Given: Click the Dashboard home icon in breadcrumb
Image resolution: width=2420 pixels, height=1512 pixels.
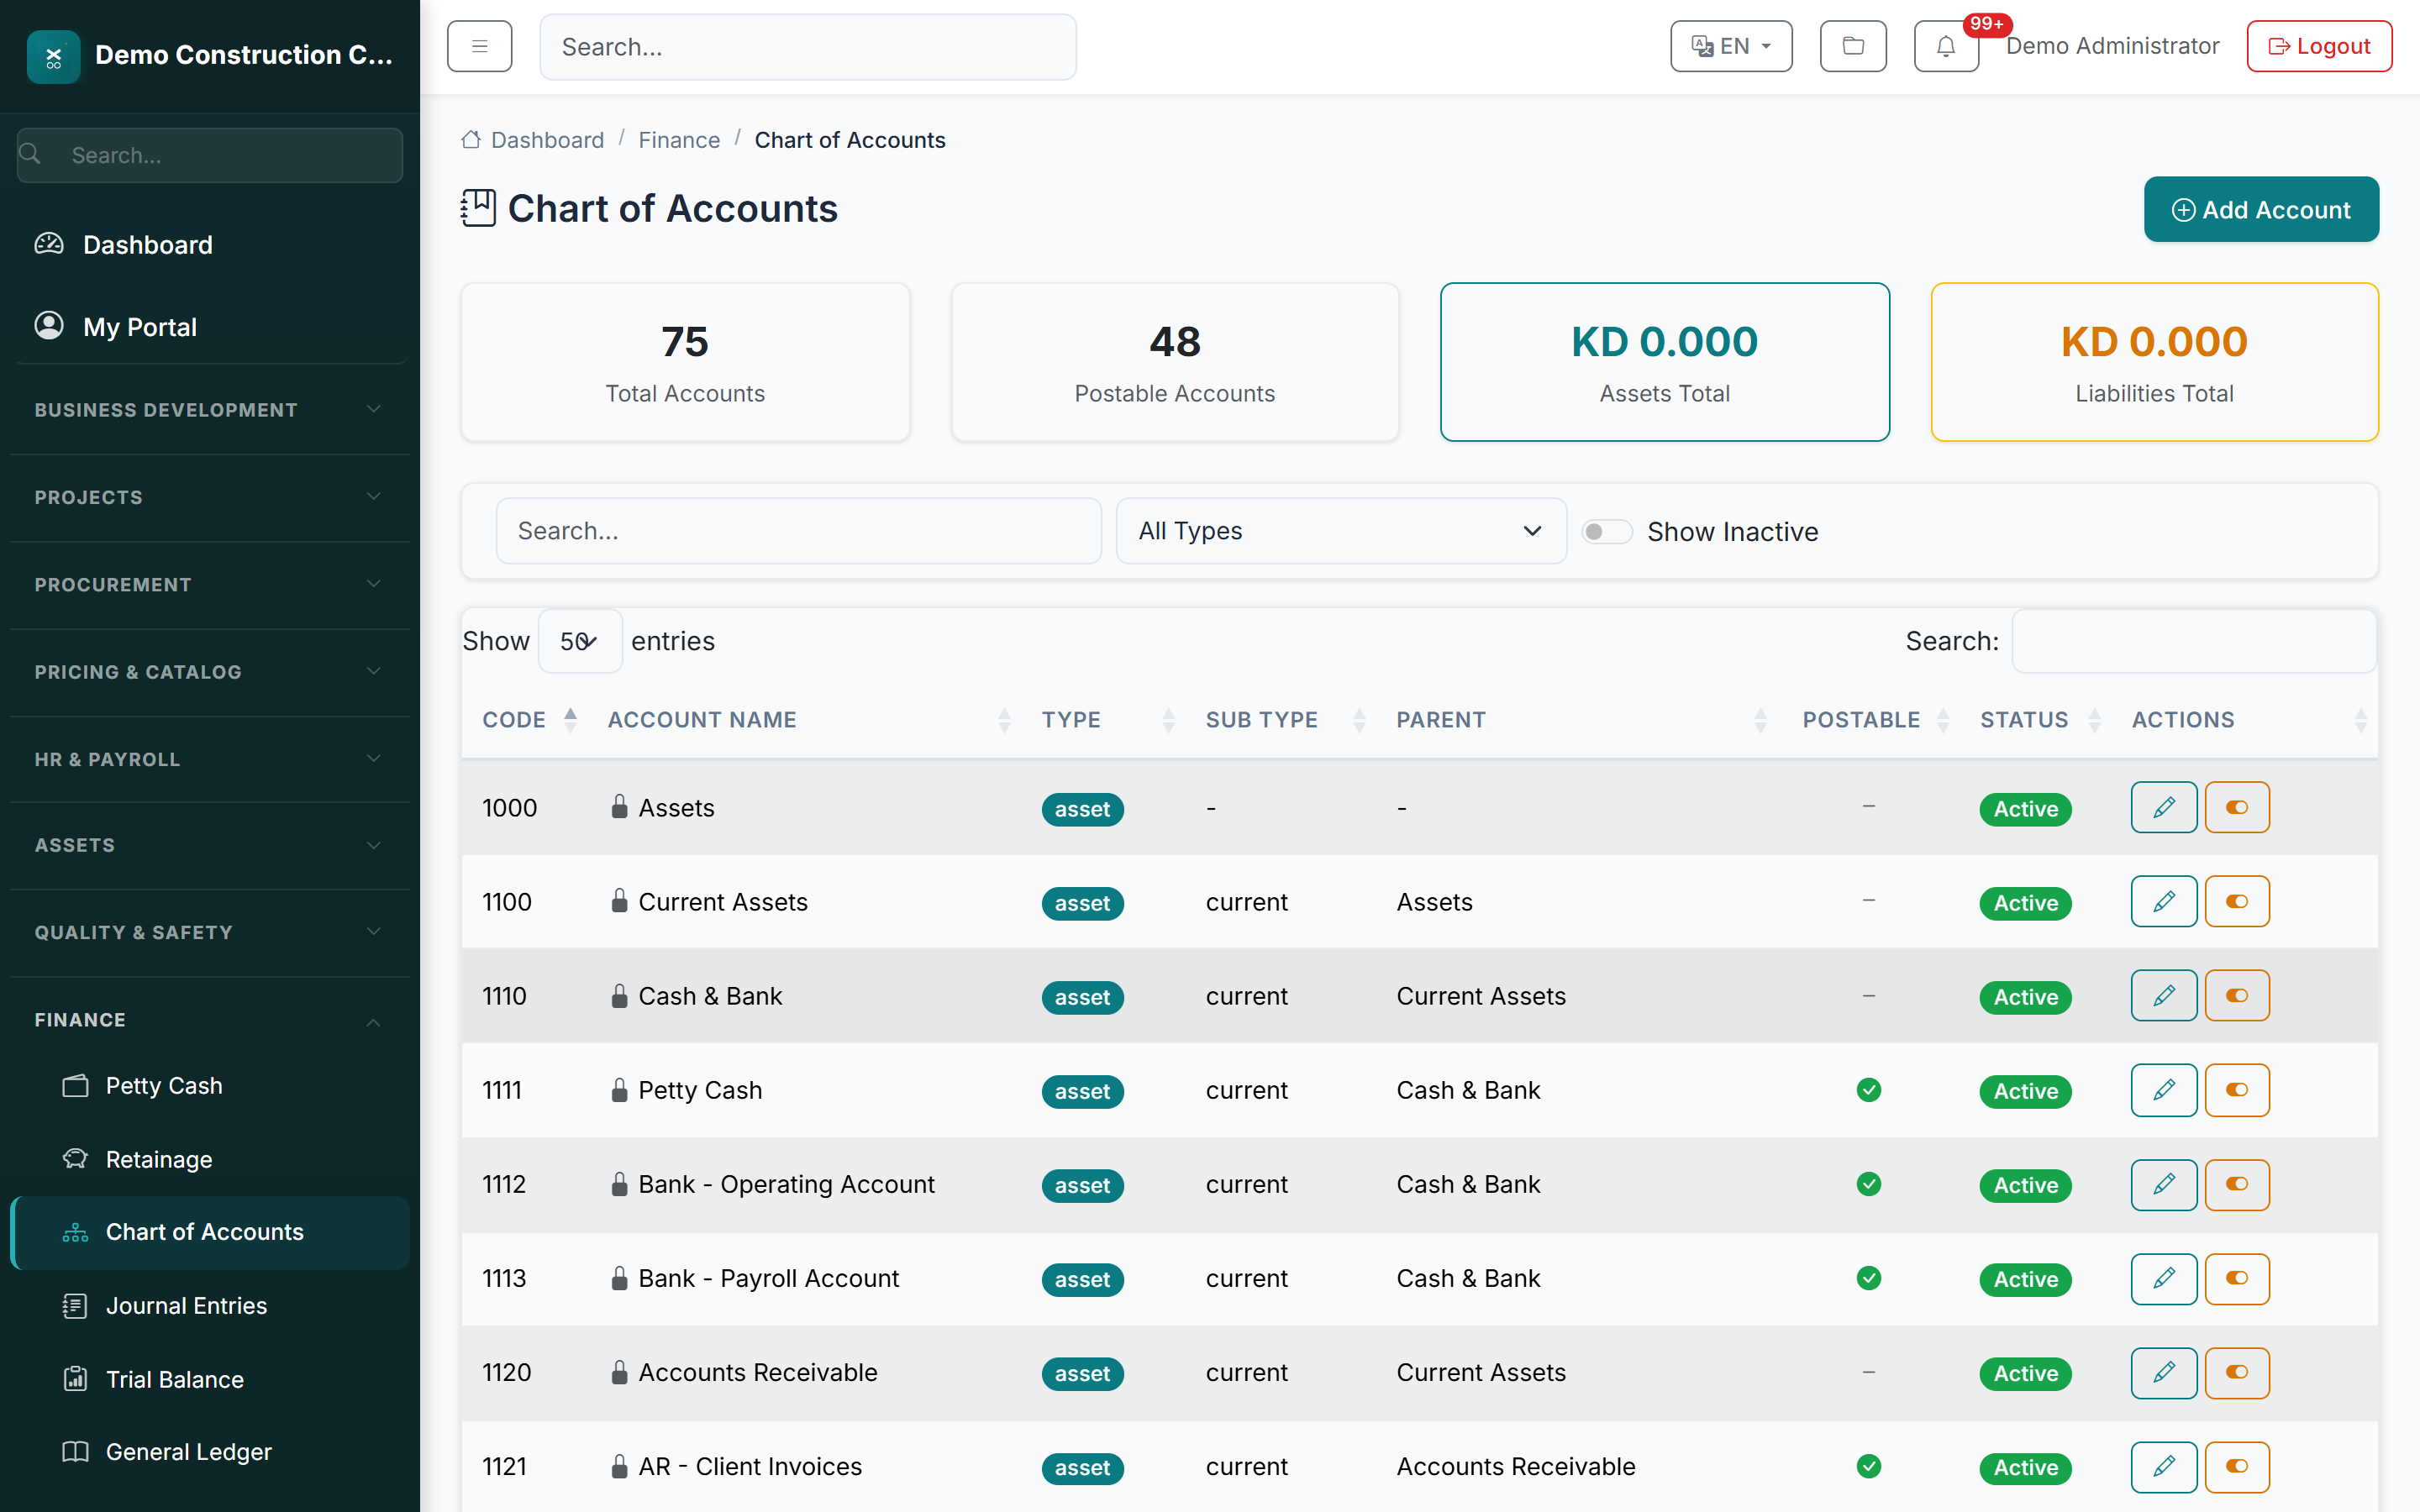Looking at the screenshot, I should tap(471, 140).
